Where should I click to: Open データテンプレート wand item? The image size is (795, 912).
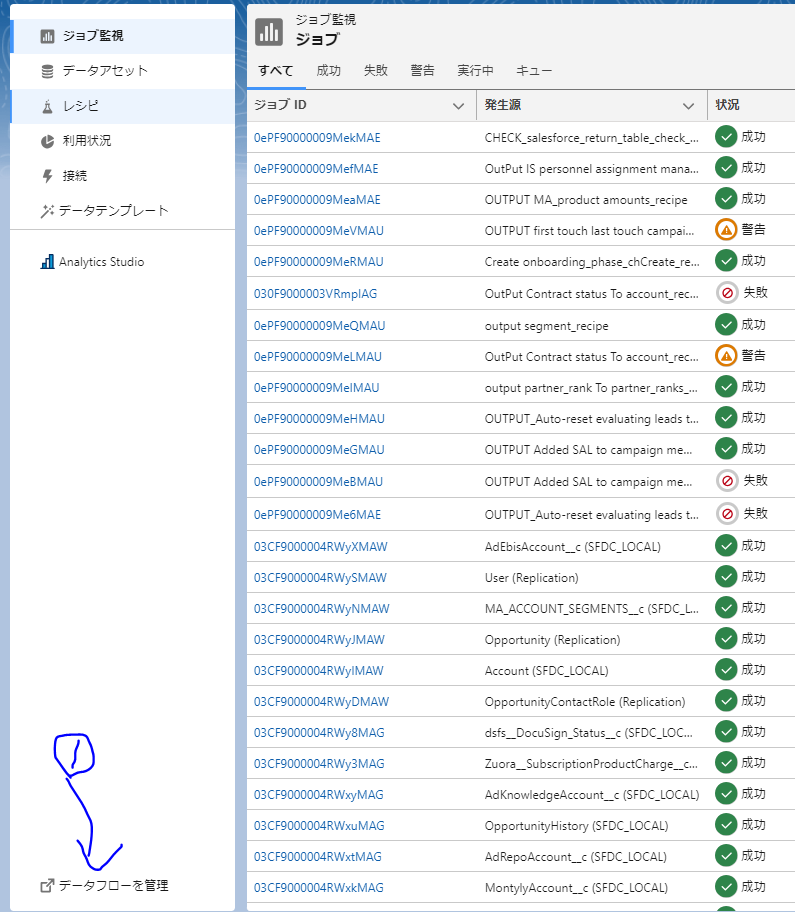click(x=122, y=211)
